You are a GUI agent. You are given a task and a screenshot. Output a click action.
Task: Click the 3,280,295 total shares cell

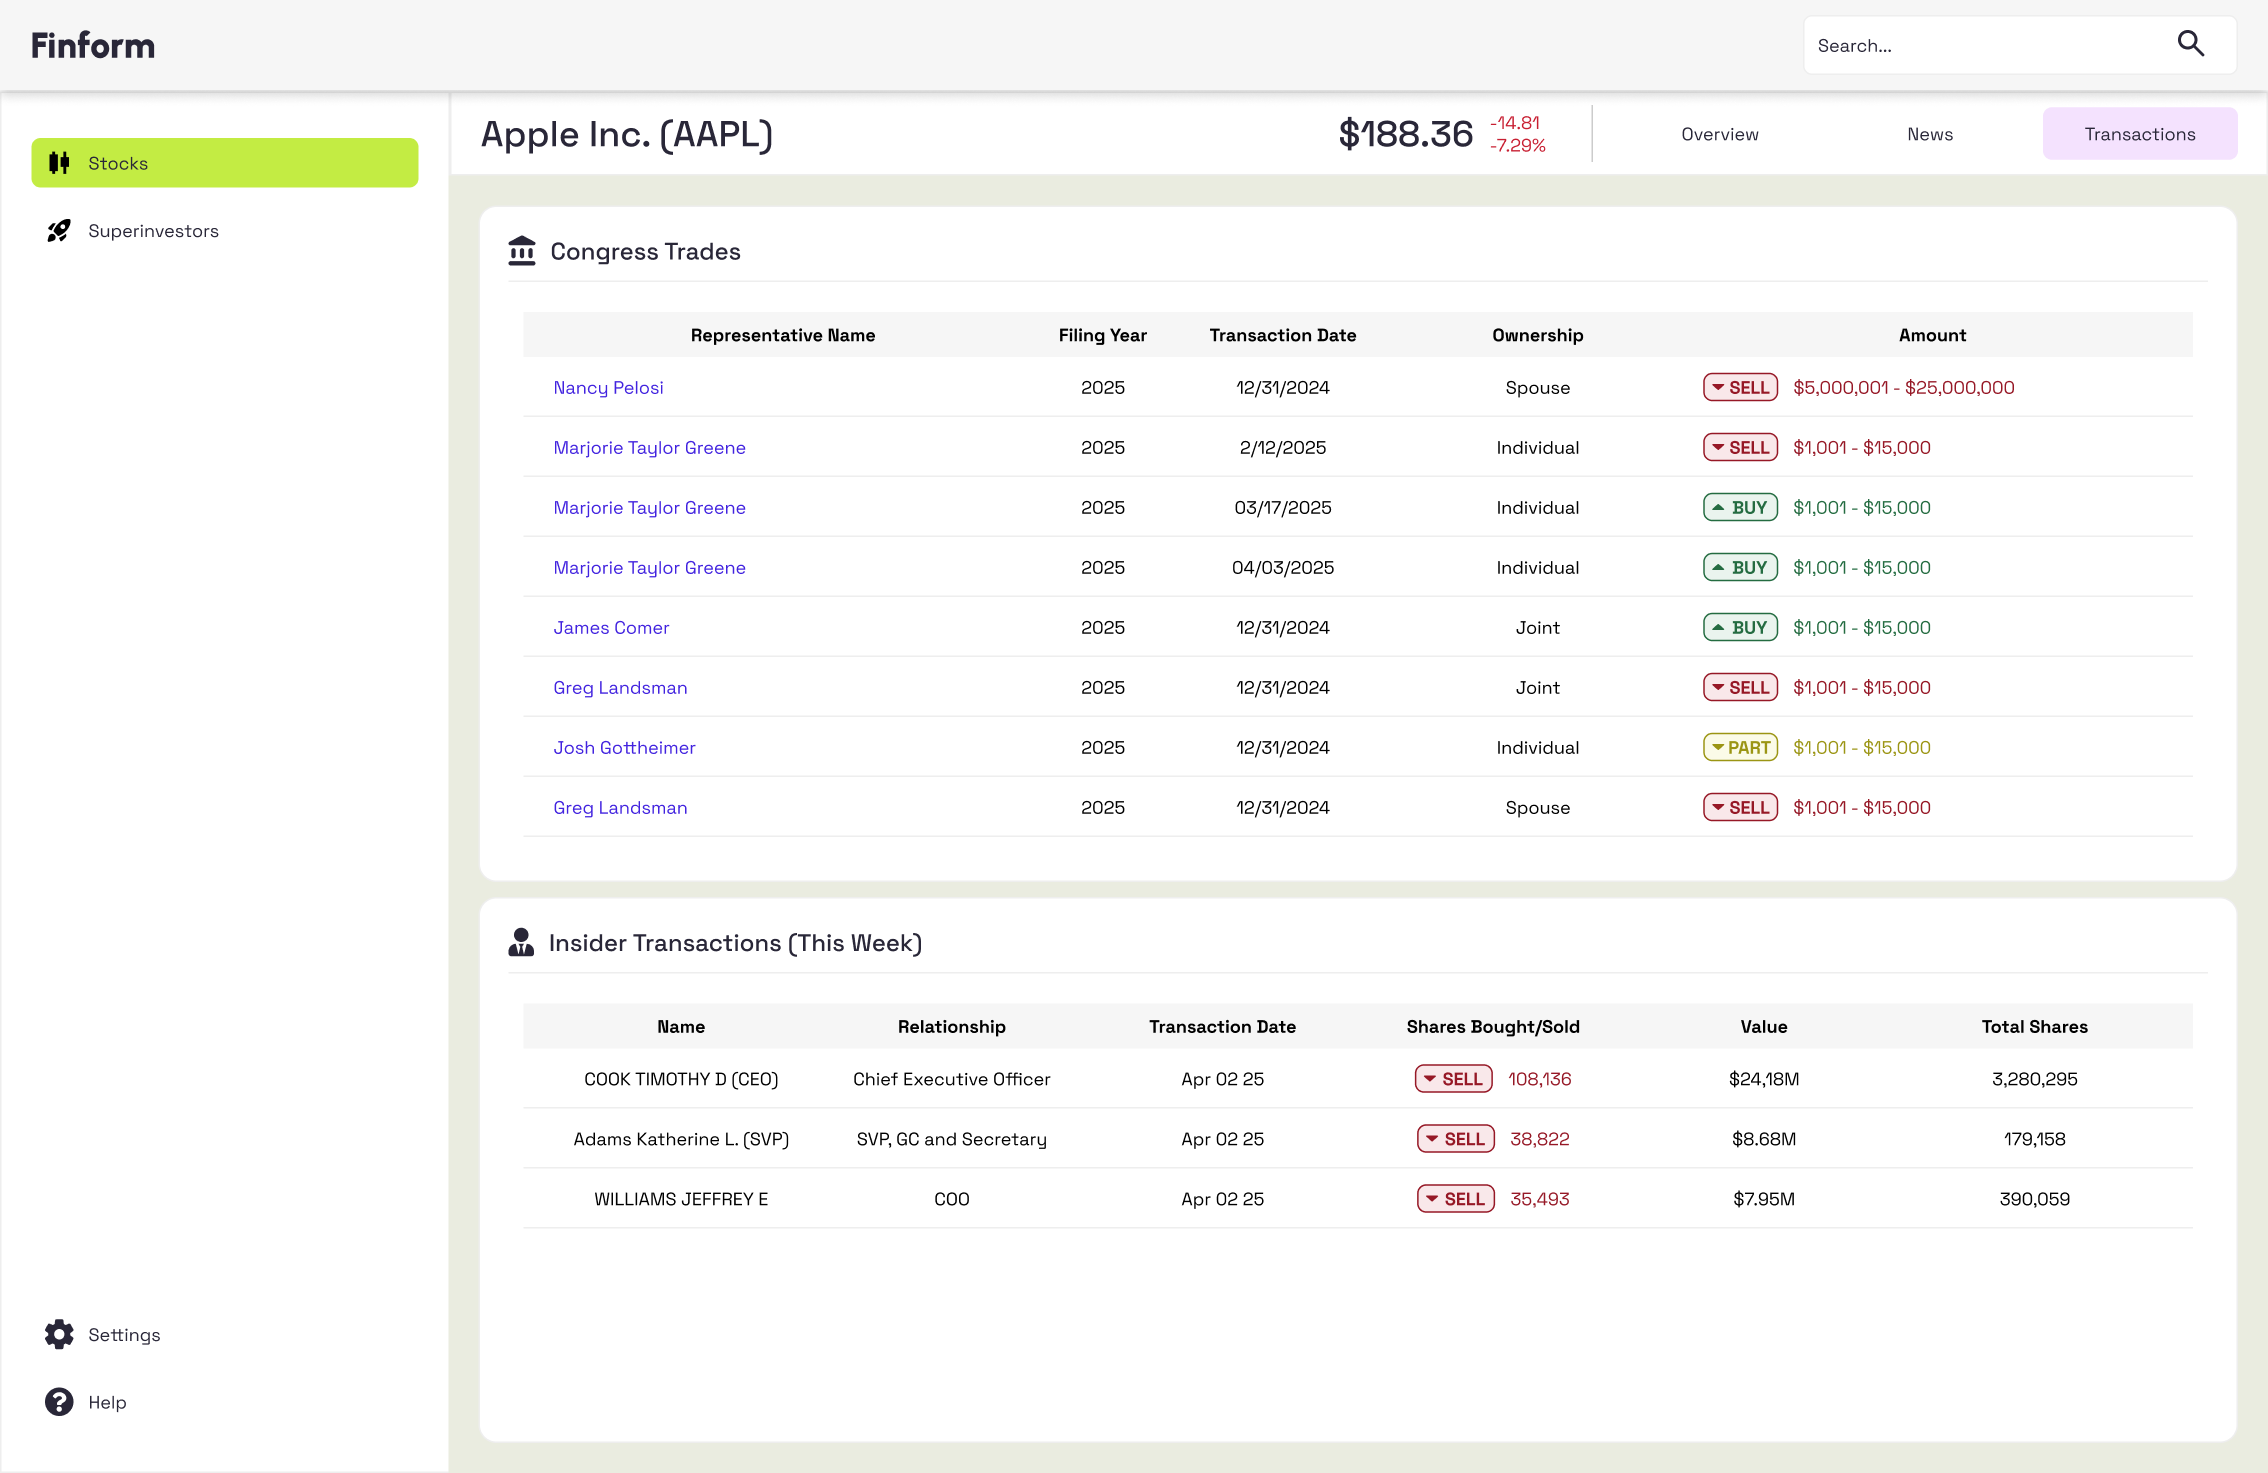(x=2035, y=1079)
